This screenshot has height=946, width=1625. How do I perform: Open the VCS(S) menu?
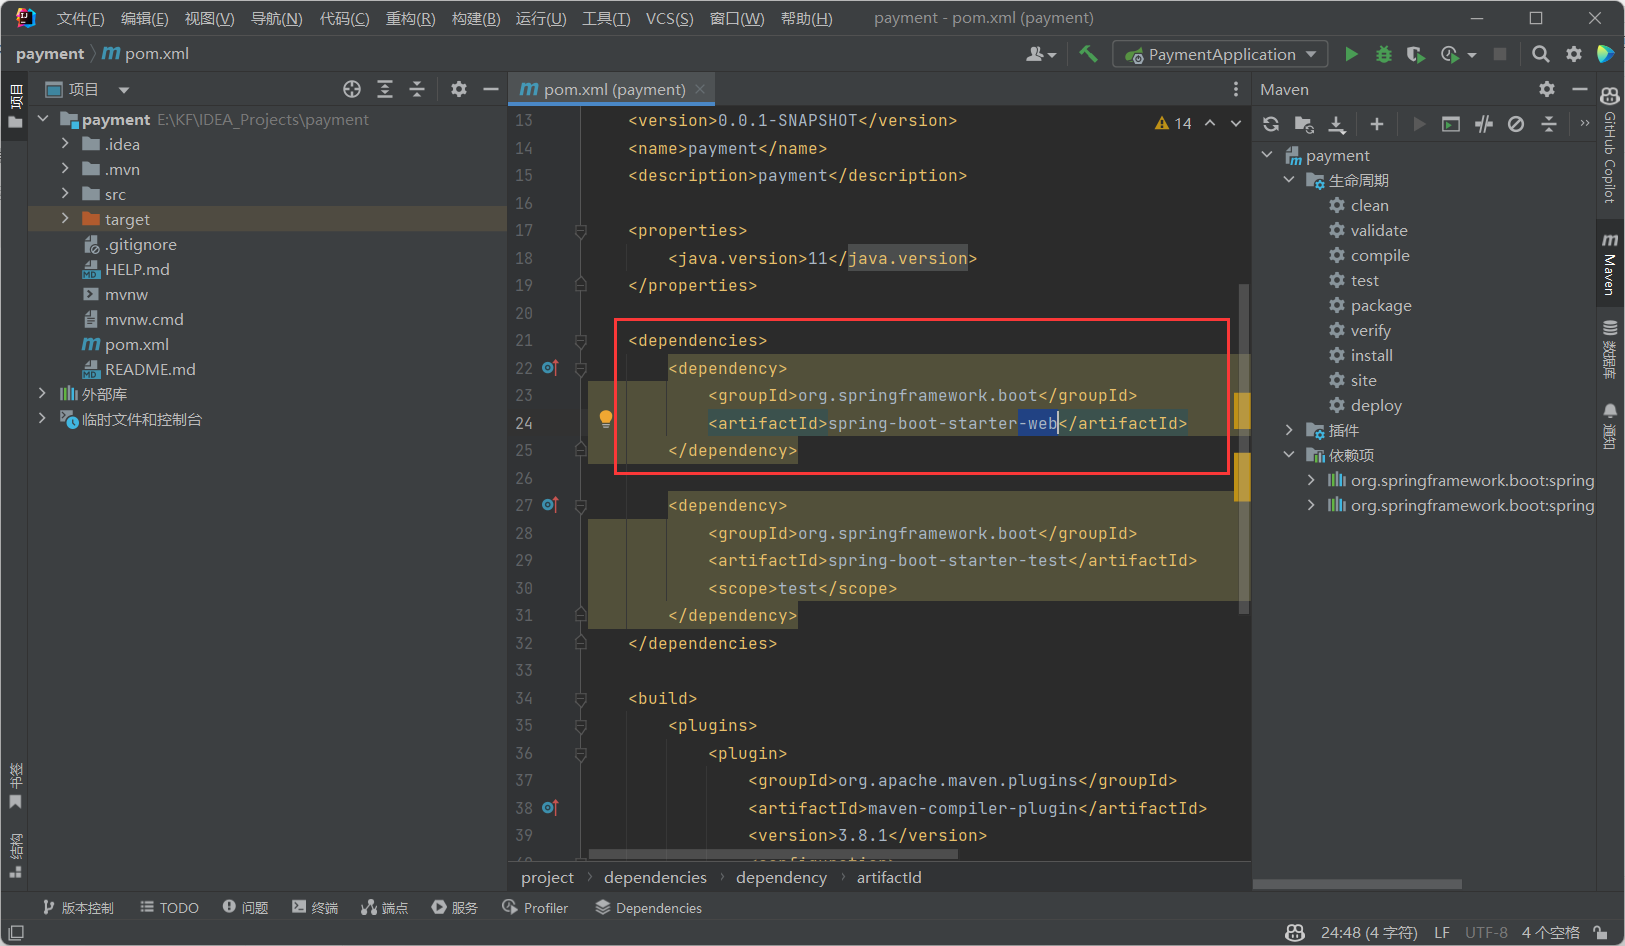[669, 18]
